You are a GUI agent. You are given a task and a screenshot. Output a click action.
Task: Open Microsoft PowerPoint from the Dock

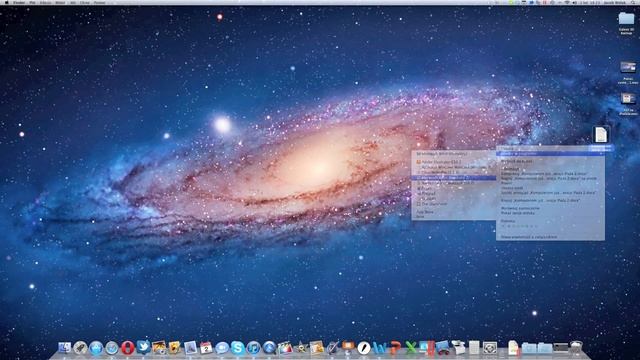395,348
